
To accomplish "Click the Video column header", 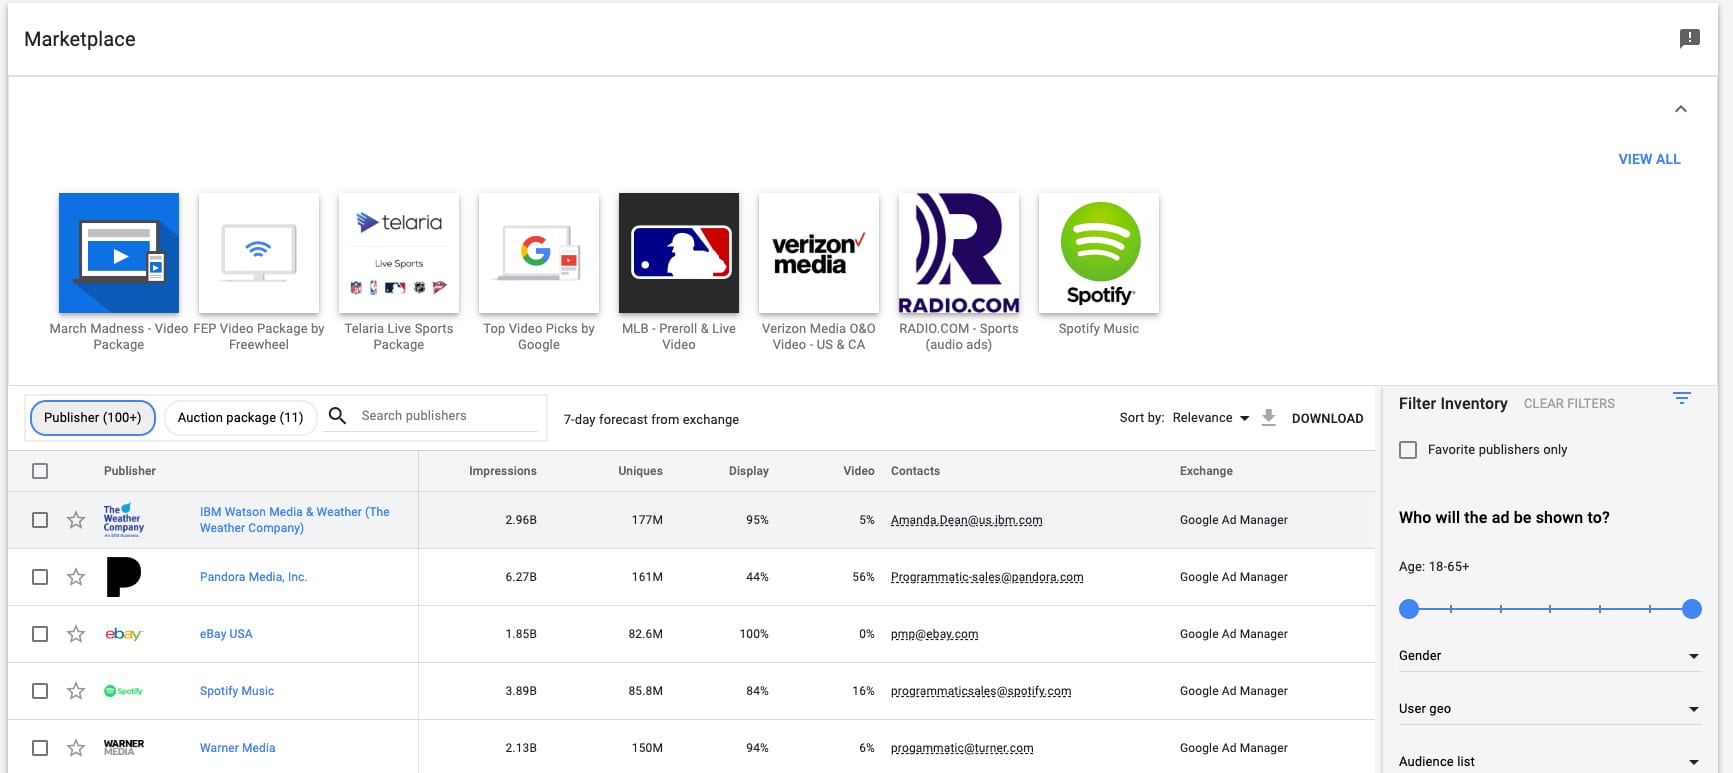I will tap(859, 471).
